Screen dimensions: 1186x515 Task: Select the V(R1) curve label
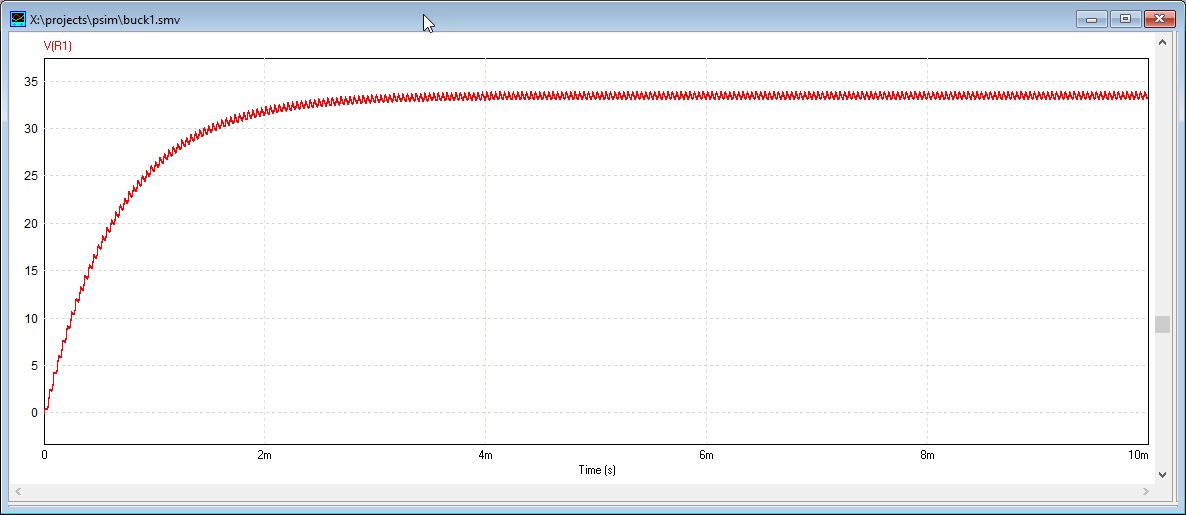pyautogui.click(x=57, y=46)
